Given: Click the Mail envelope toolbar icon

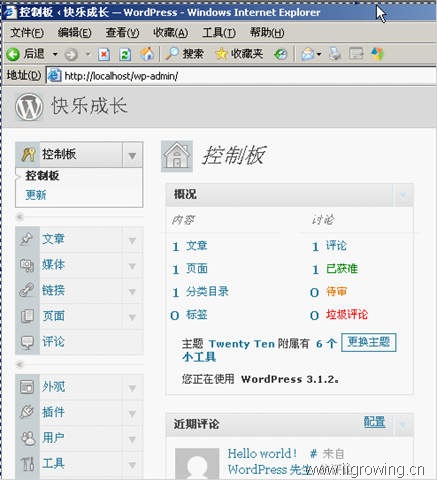Looking at the screenshot, I should point(308,54).
